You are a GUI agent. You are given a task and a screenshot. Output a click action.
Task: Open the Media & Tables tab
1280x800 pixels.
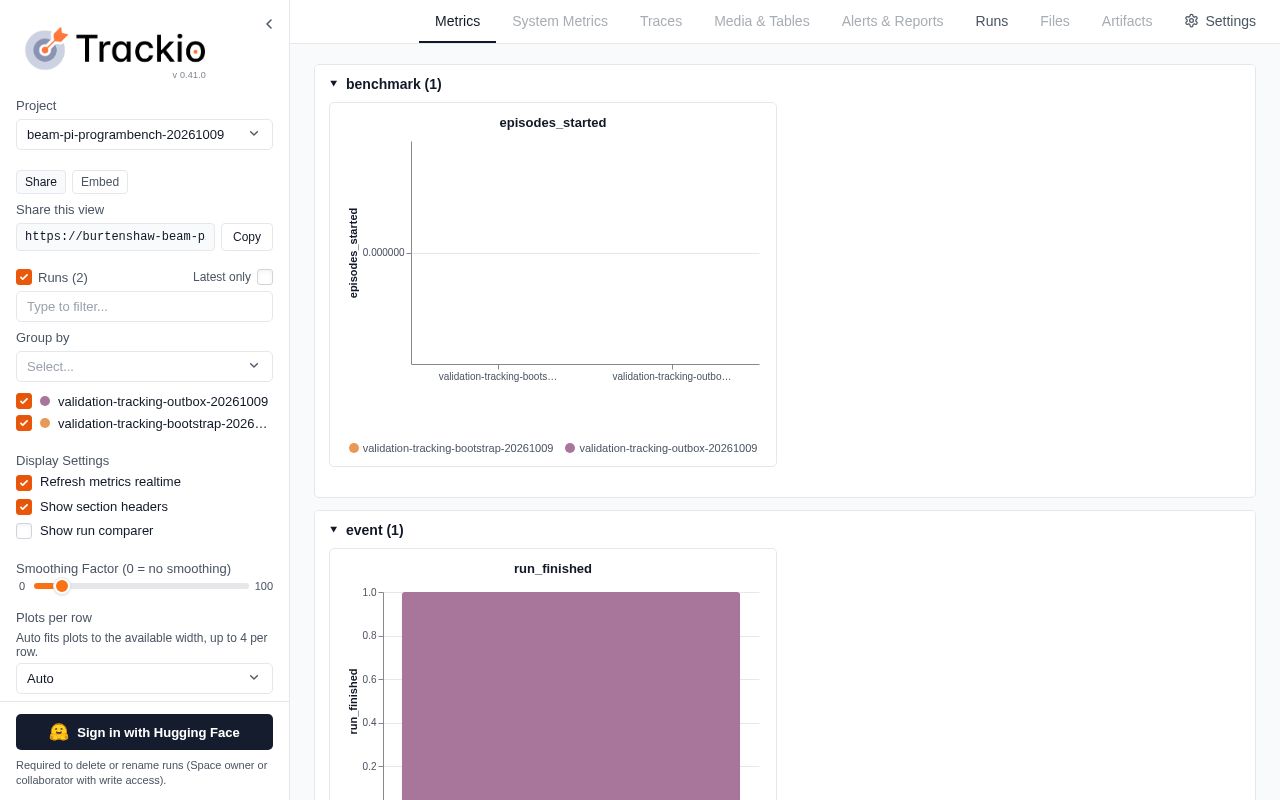coord(762,21)
